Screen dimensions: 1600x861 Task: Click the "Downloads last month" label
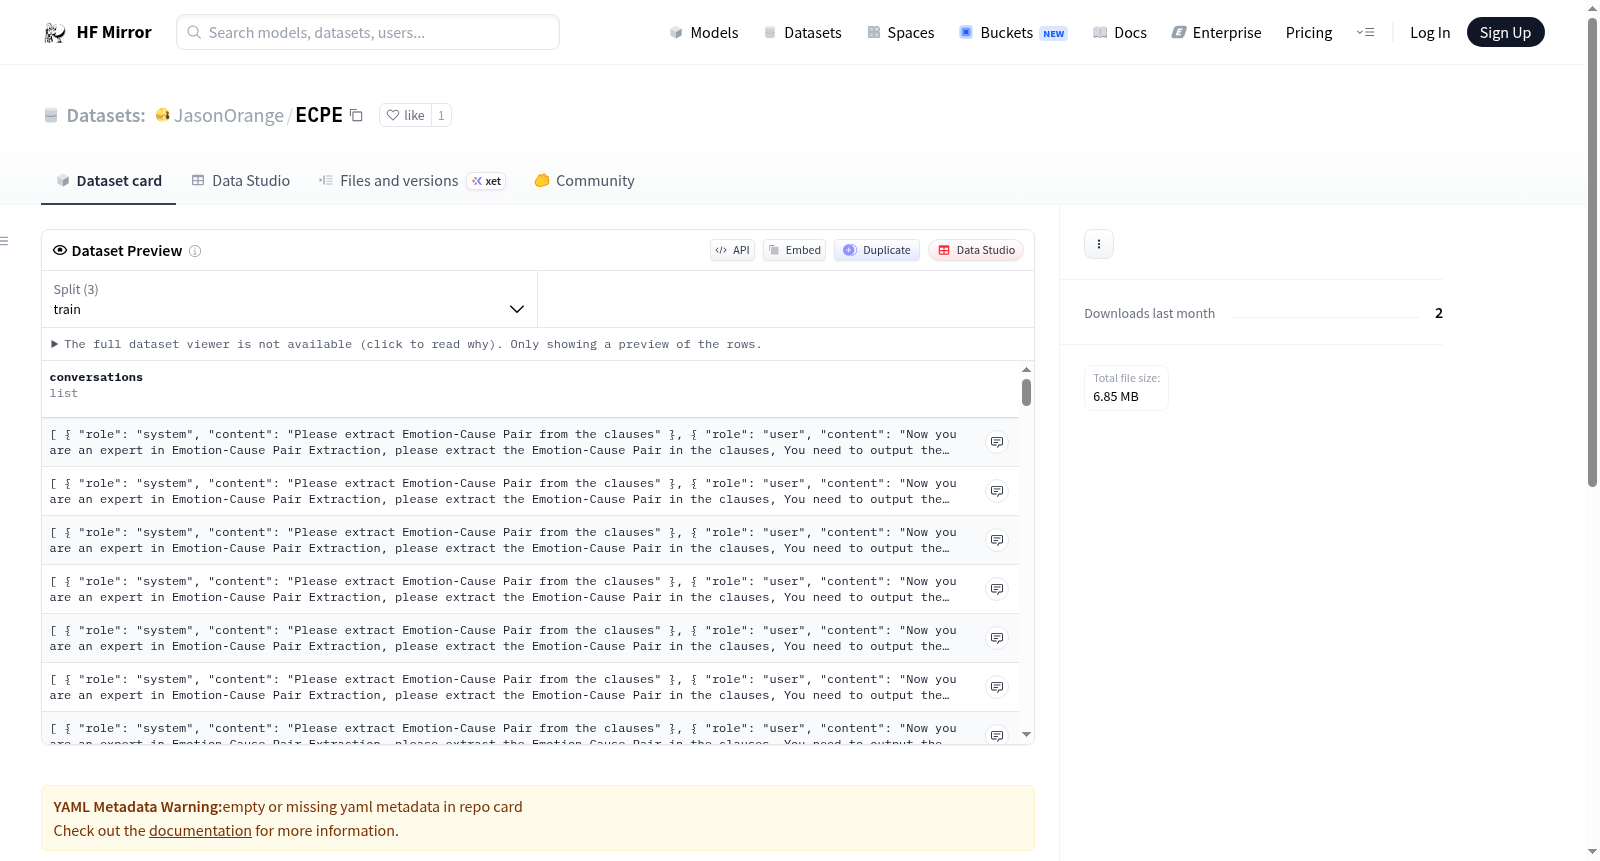pos(1150,313)
